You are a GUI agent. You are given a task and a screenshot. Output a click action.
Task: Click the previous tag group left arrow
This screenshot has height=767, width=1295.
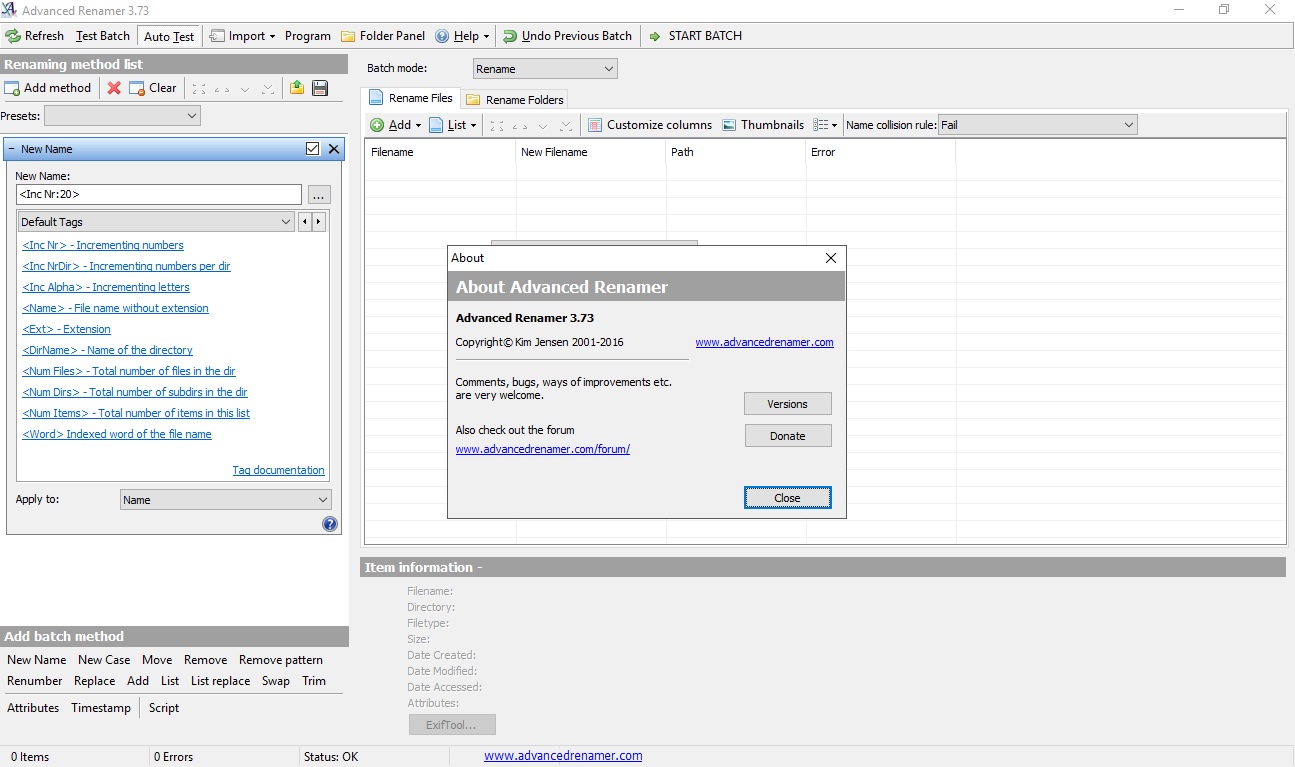(x=305, y=222)
